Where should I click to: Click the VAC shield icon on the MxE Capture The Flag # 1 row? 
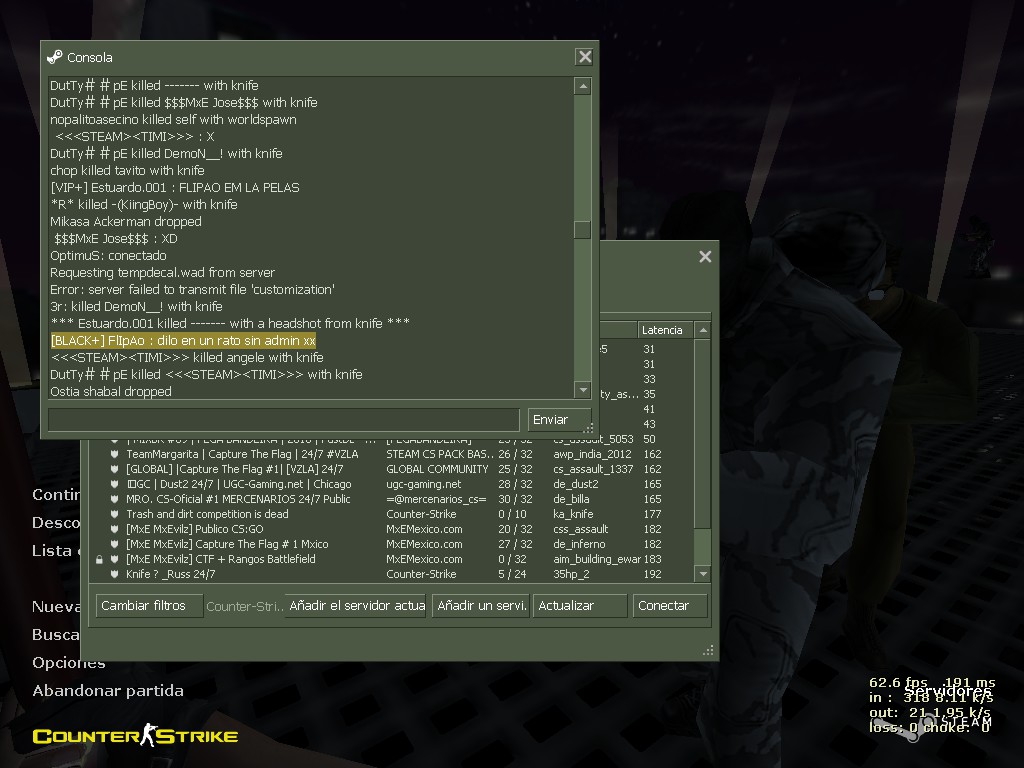114,544
